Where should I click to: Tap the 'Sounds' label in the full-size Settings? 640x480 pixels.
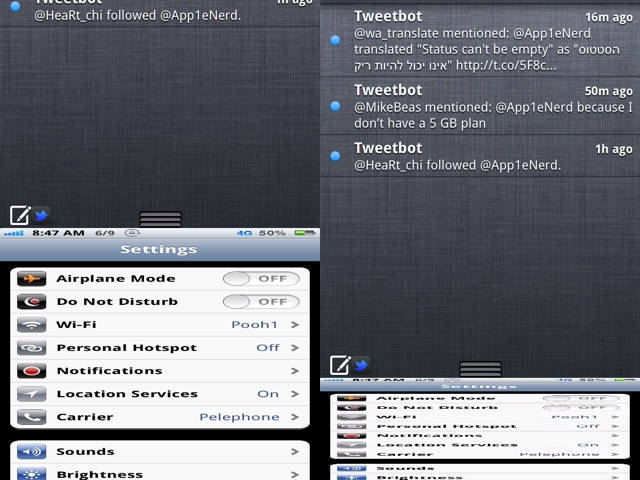click(x=85, y=452)
